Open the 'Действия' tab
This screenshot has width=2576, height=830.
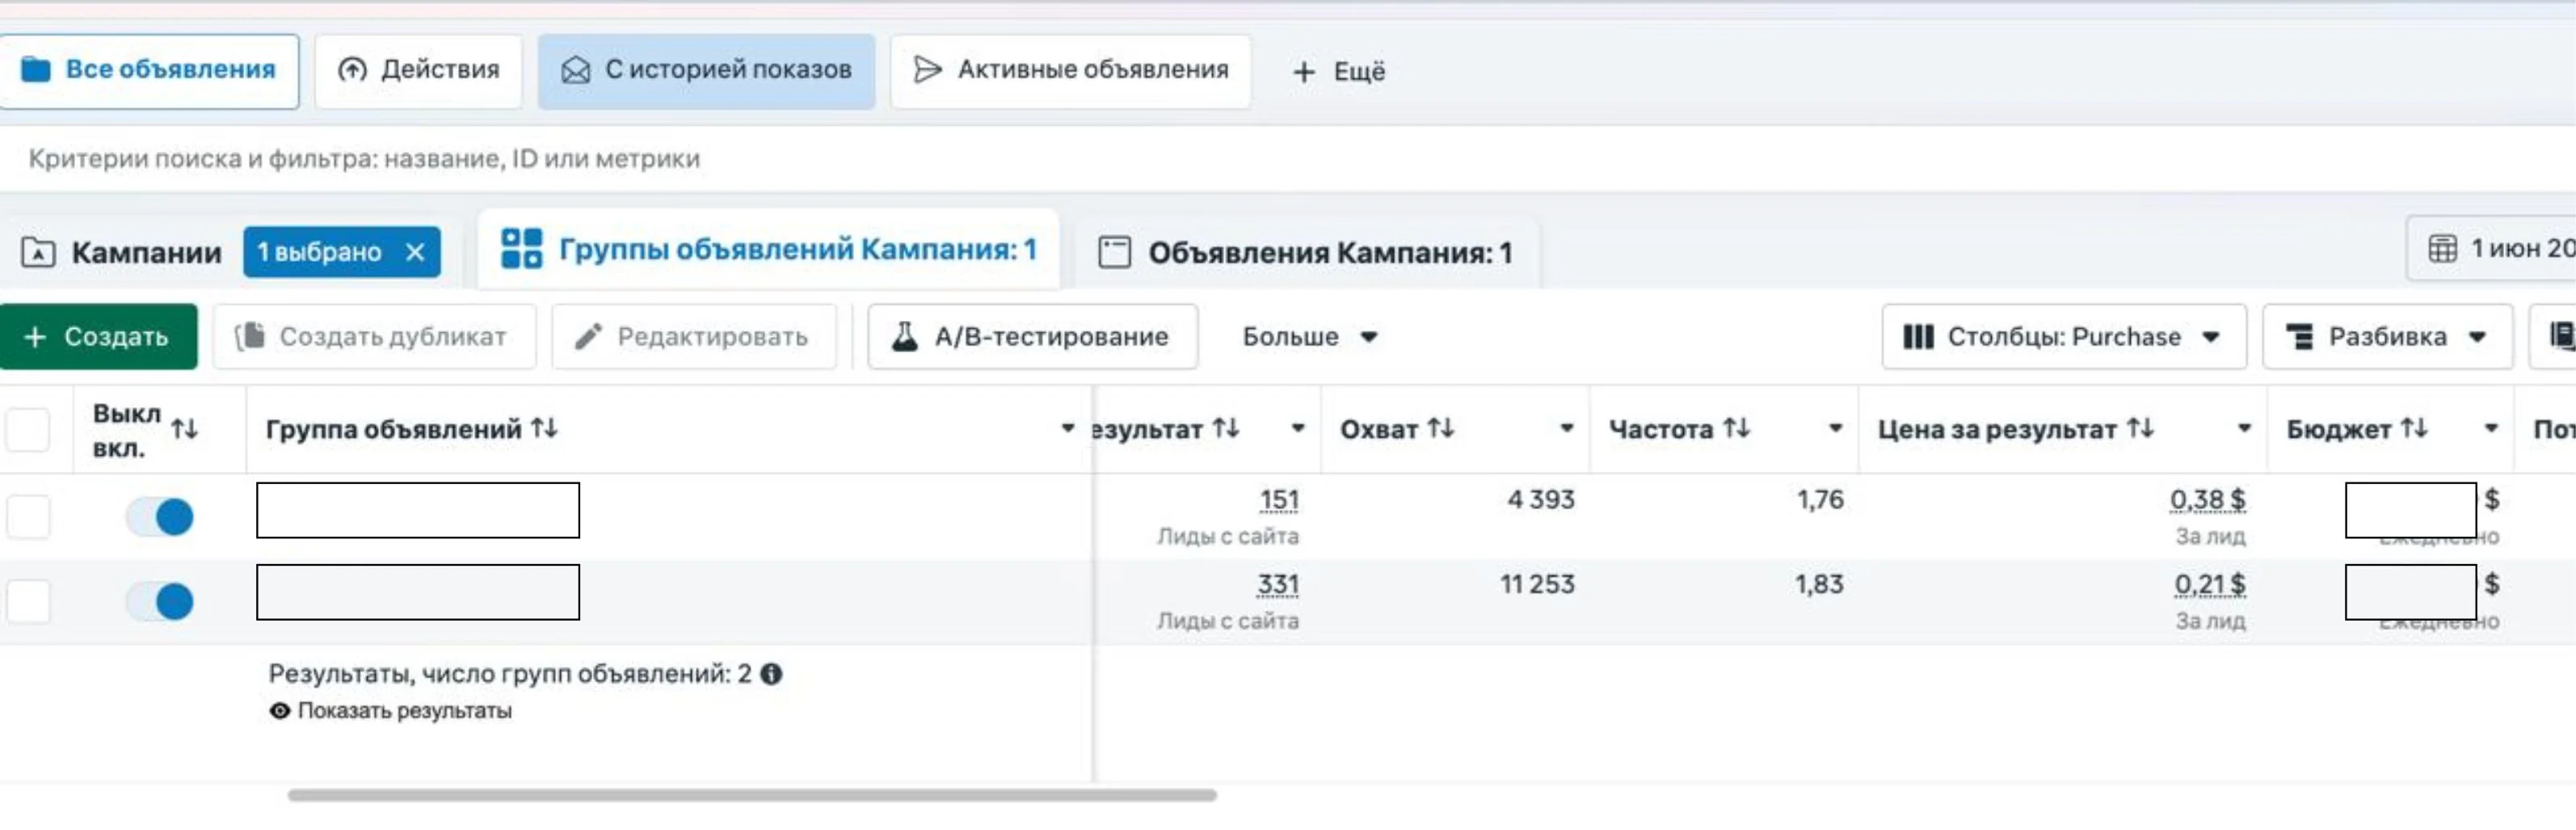coord(418,70)
